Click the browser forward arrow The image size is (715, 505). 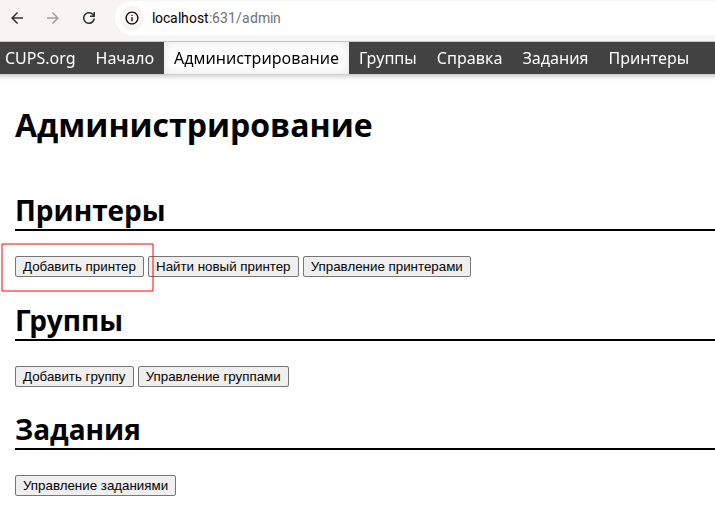point(54,18)
